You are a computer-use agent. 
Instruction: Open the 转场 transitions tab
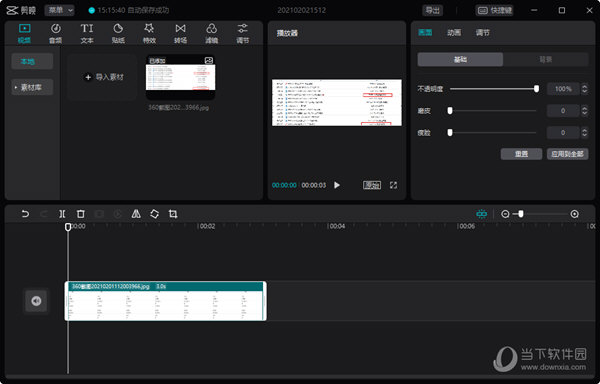pyautogui.click(x=181, y=33)
